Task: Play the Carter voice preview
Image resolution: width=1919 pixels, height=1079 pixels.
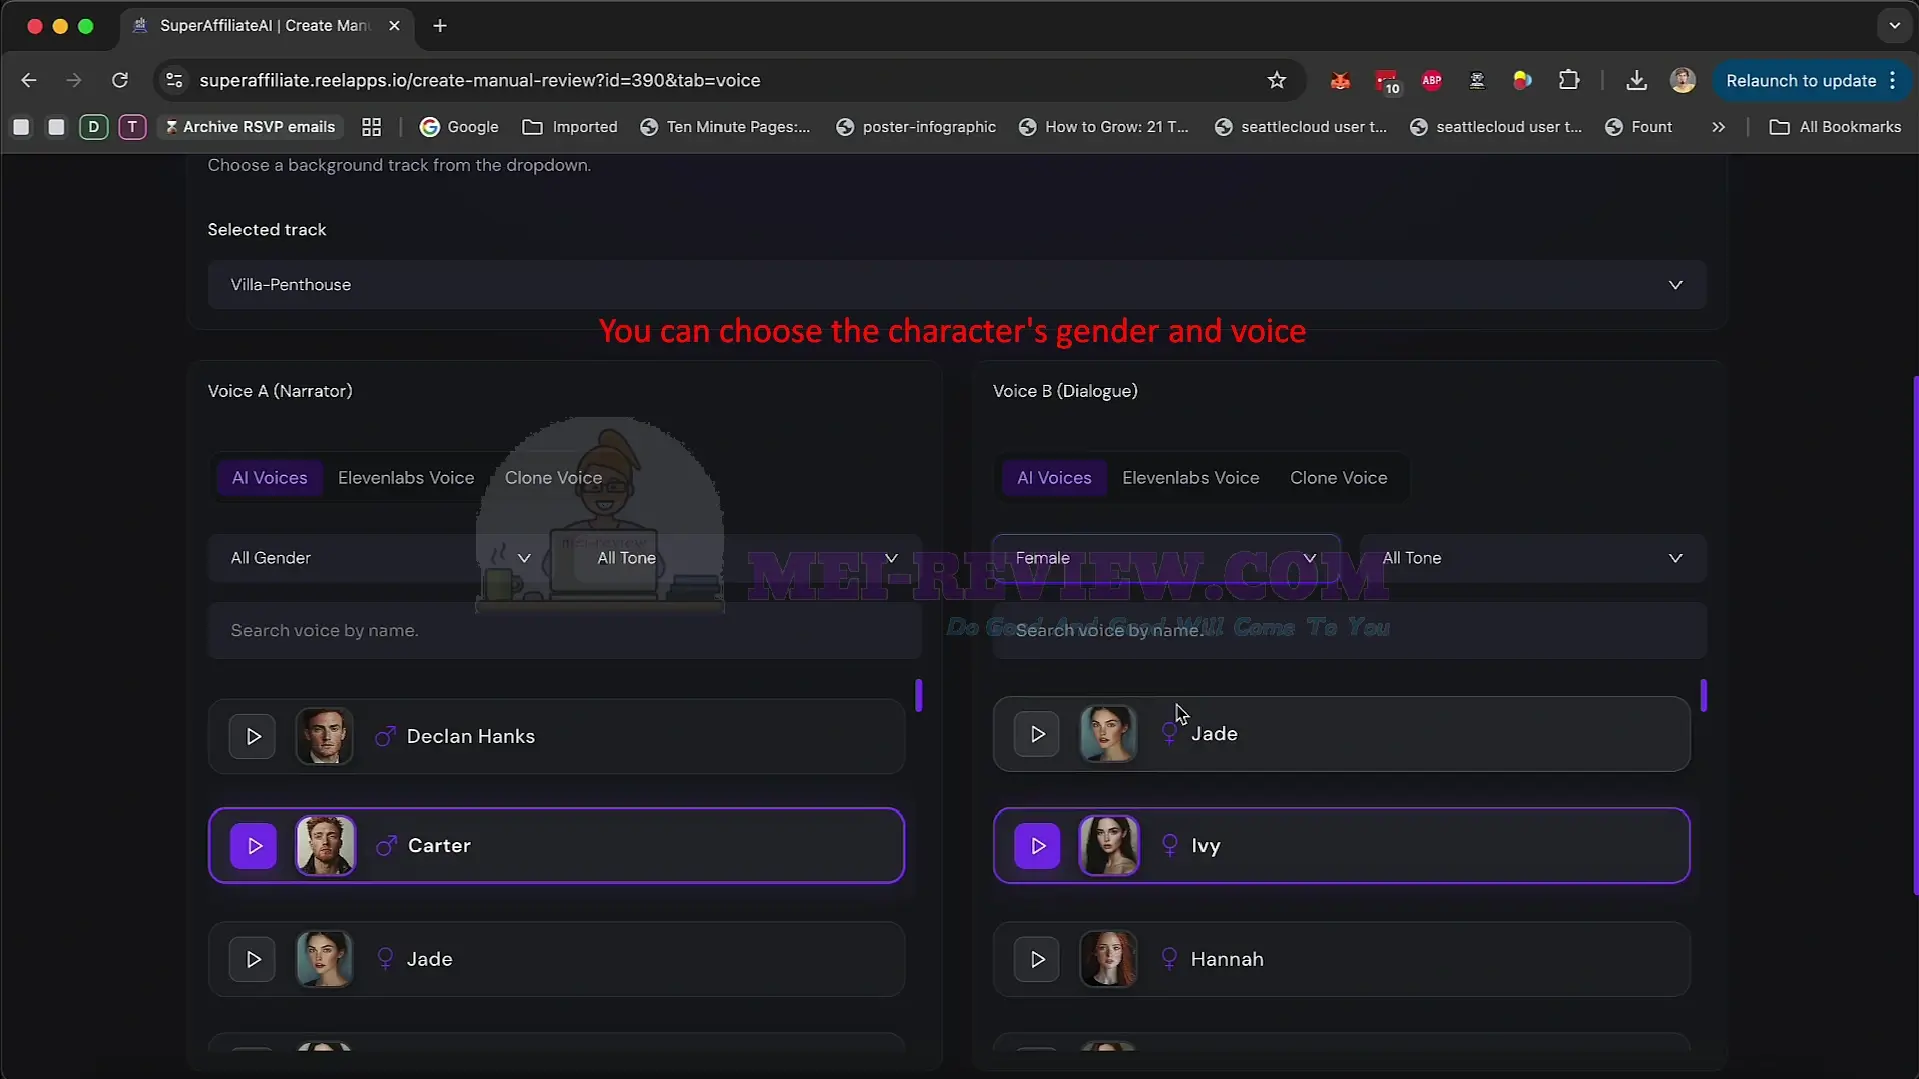Action: [x=253, y=846]
